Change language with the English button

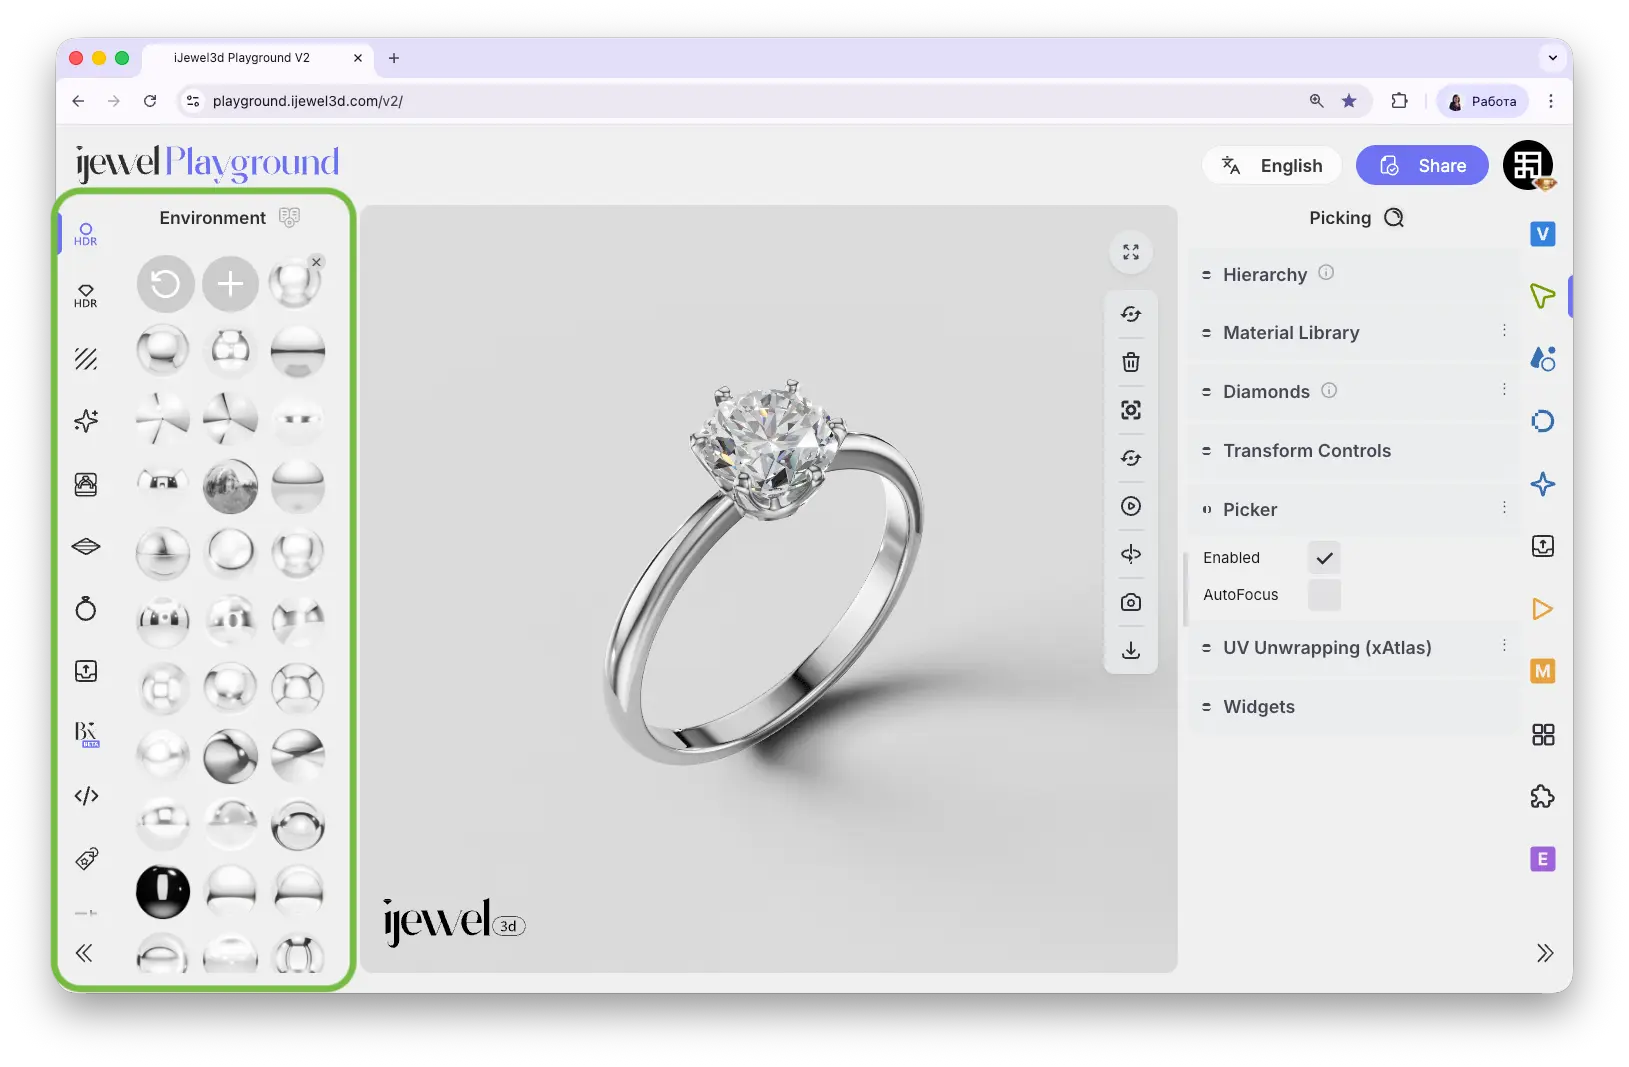pyautogui.click(x=1272, y=166)
